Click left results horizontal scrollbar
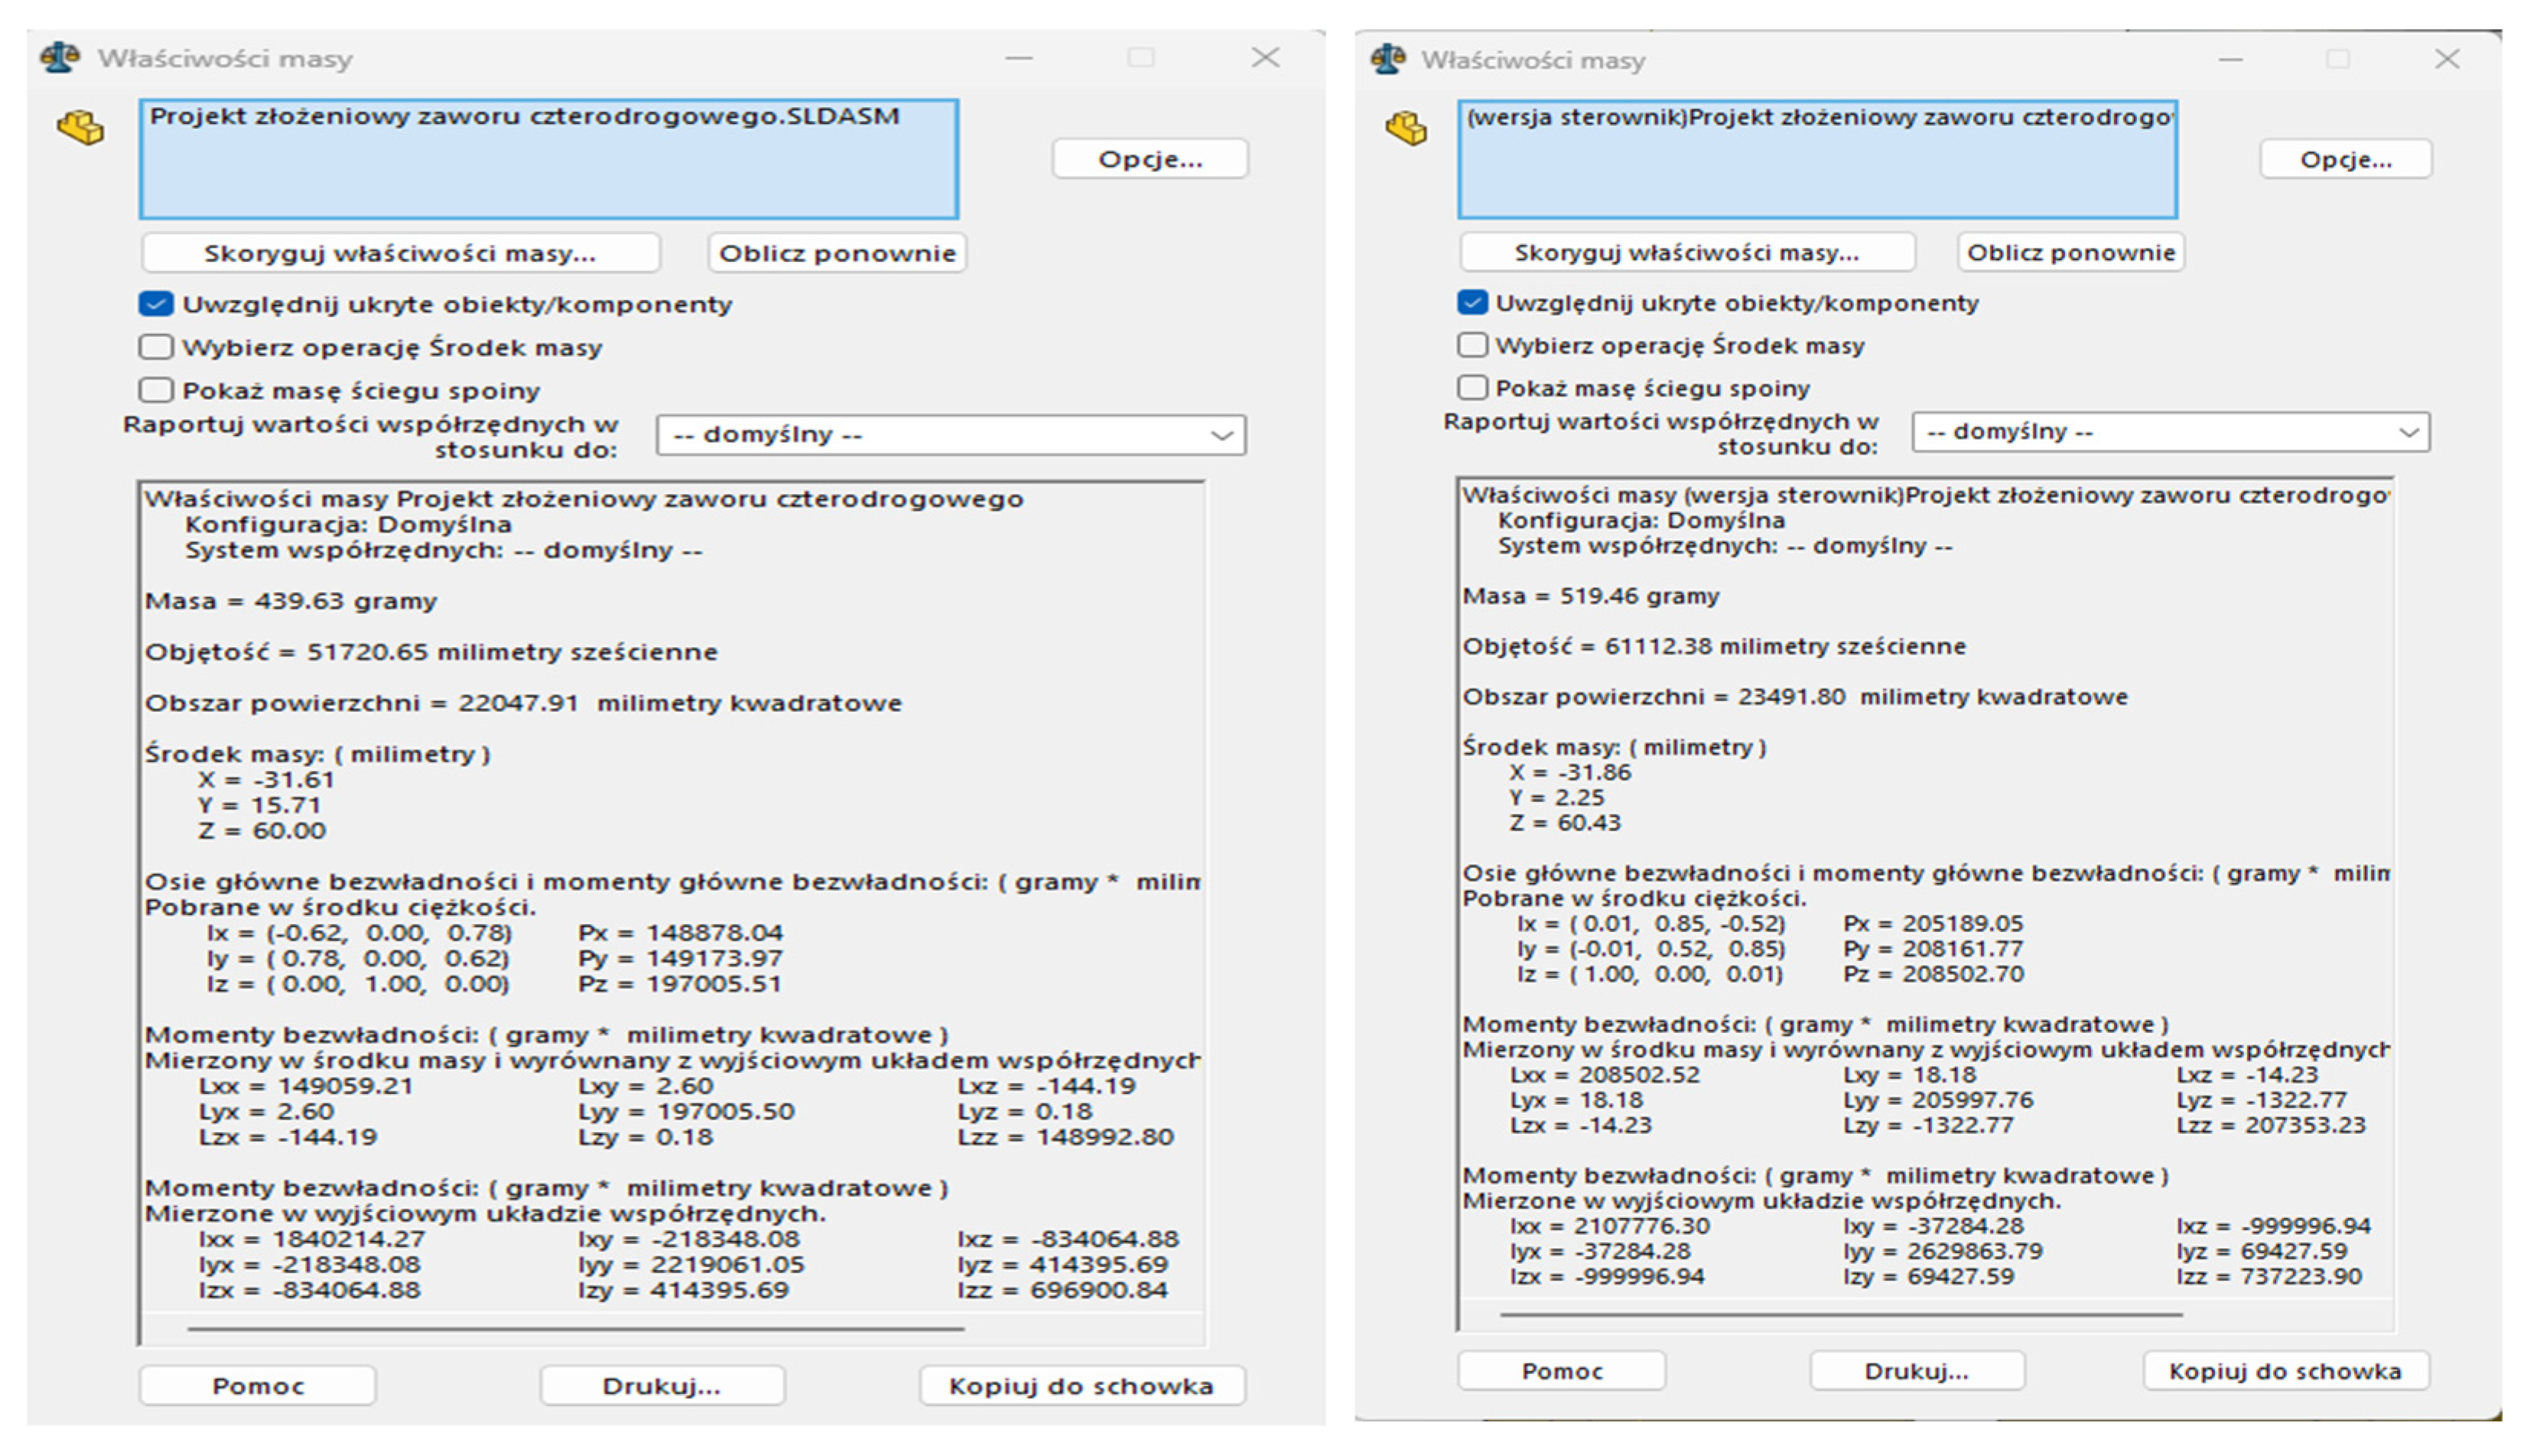 (575, 1329)
